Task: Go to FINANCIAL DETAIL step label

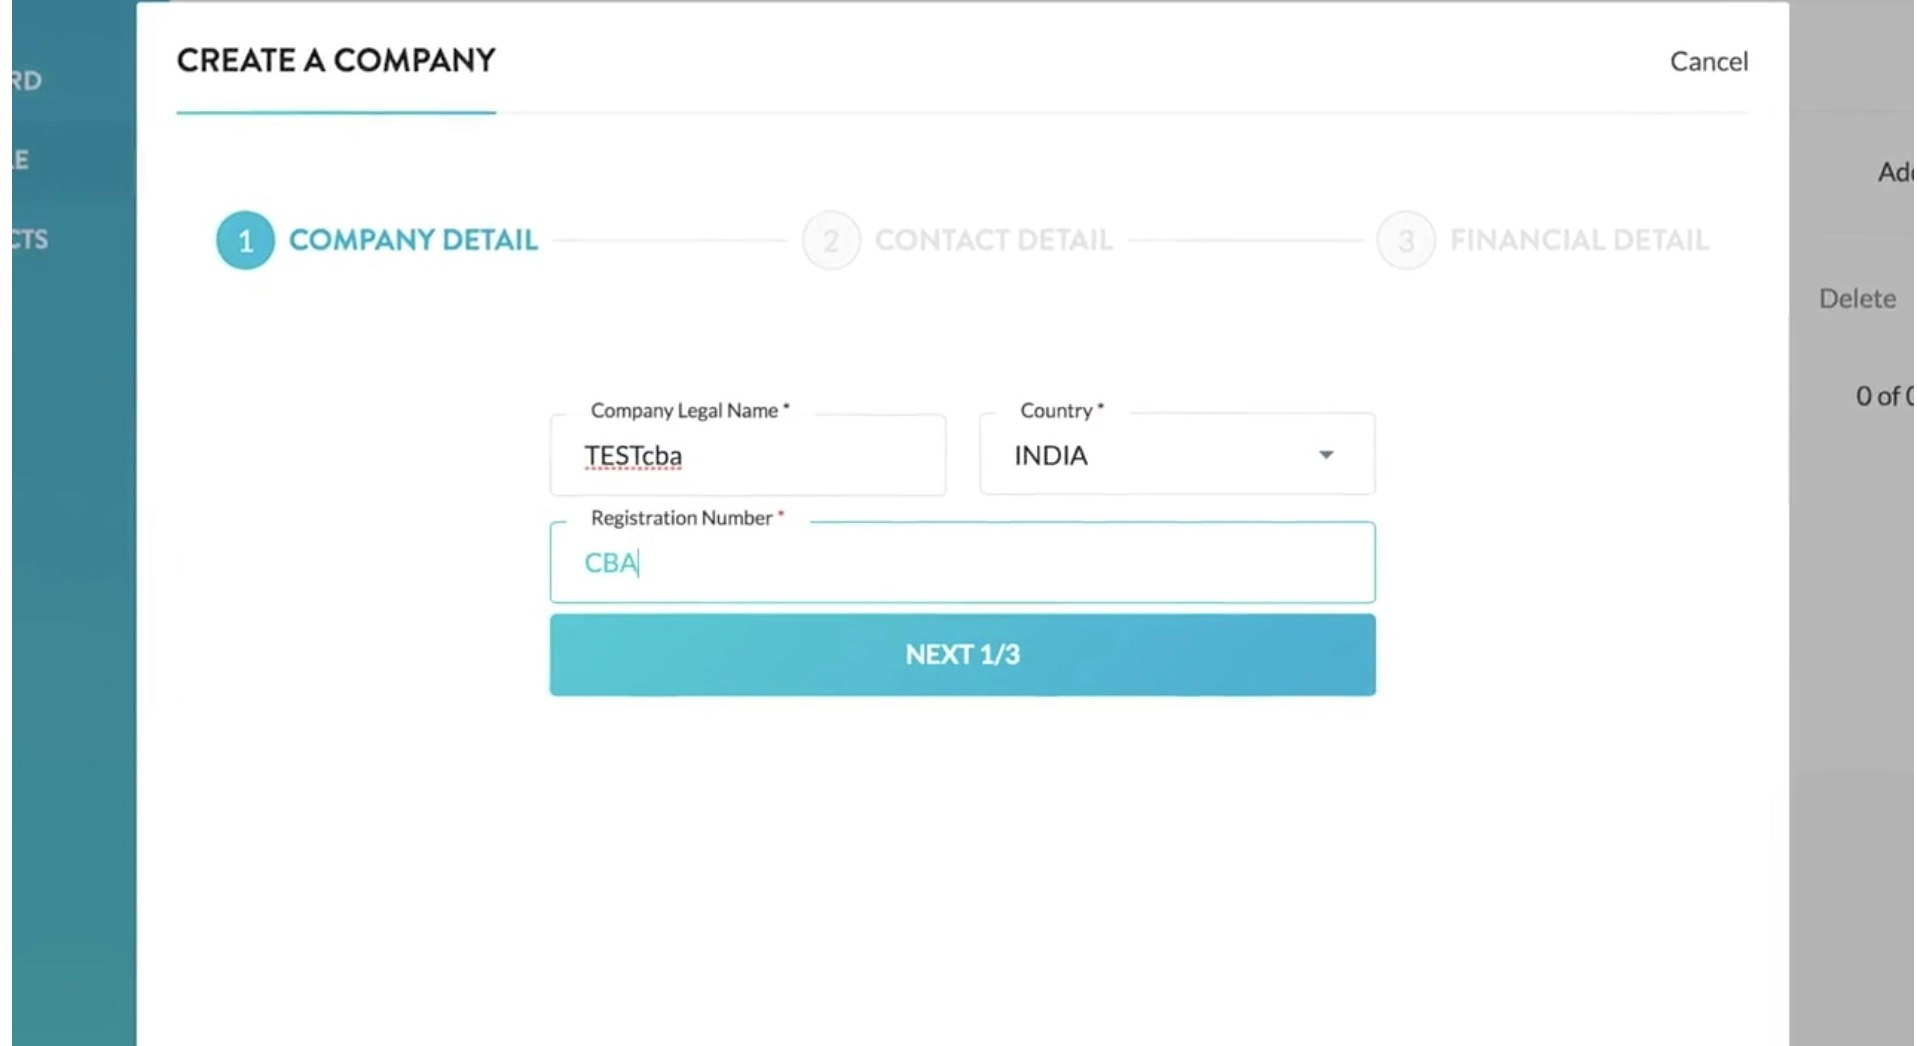Action: click(1578, 240)
